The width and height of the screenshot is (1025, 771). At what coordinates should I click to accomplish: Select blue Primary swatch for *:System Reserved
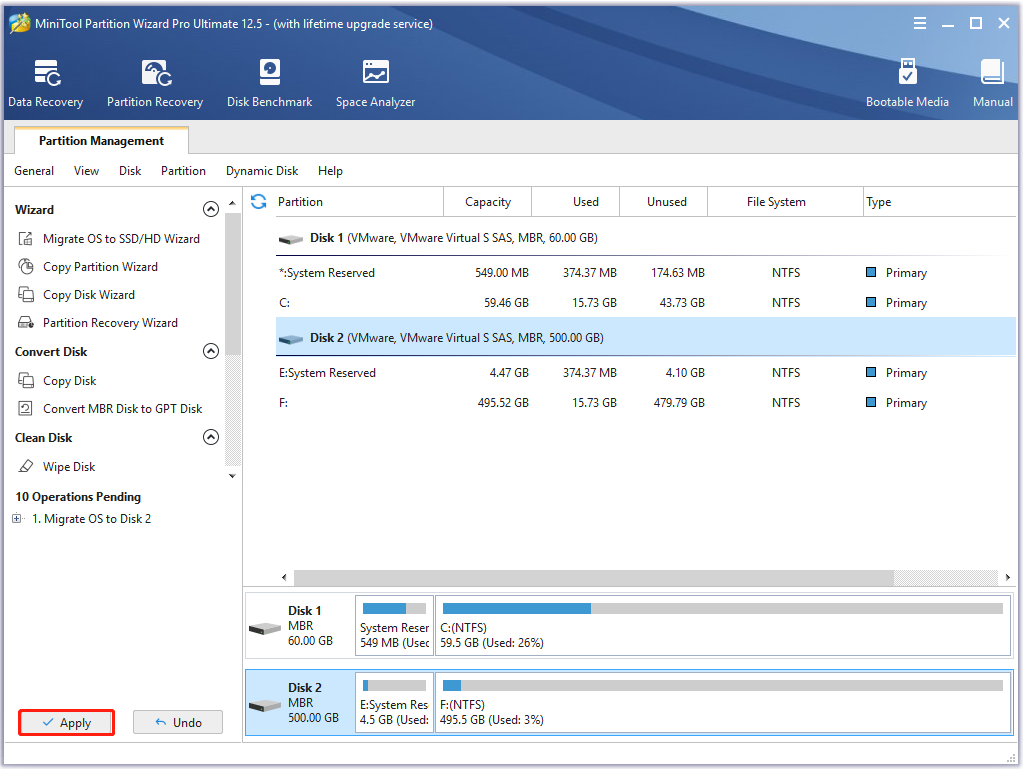871,272
